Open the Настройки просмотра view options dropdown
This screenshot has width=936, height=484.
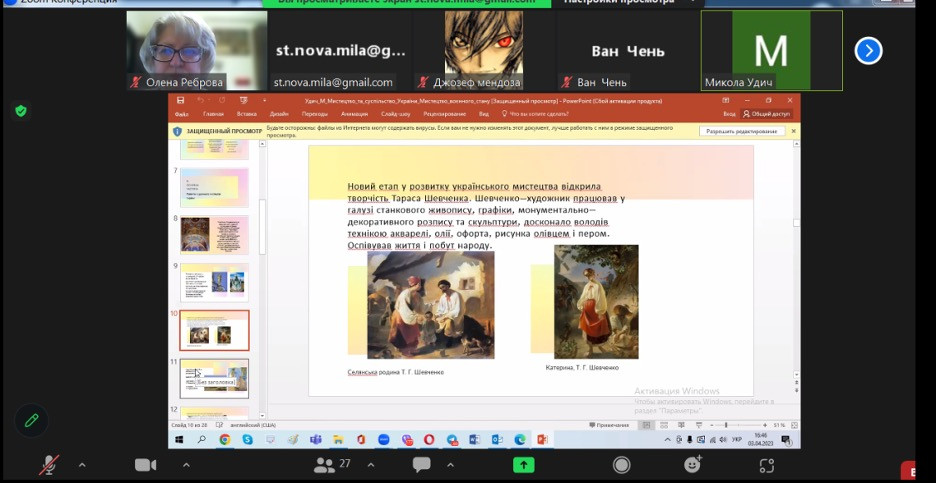click(x=630, y=2)
